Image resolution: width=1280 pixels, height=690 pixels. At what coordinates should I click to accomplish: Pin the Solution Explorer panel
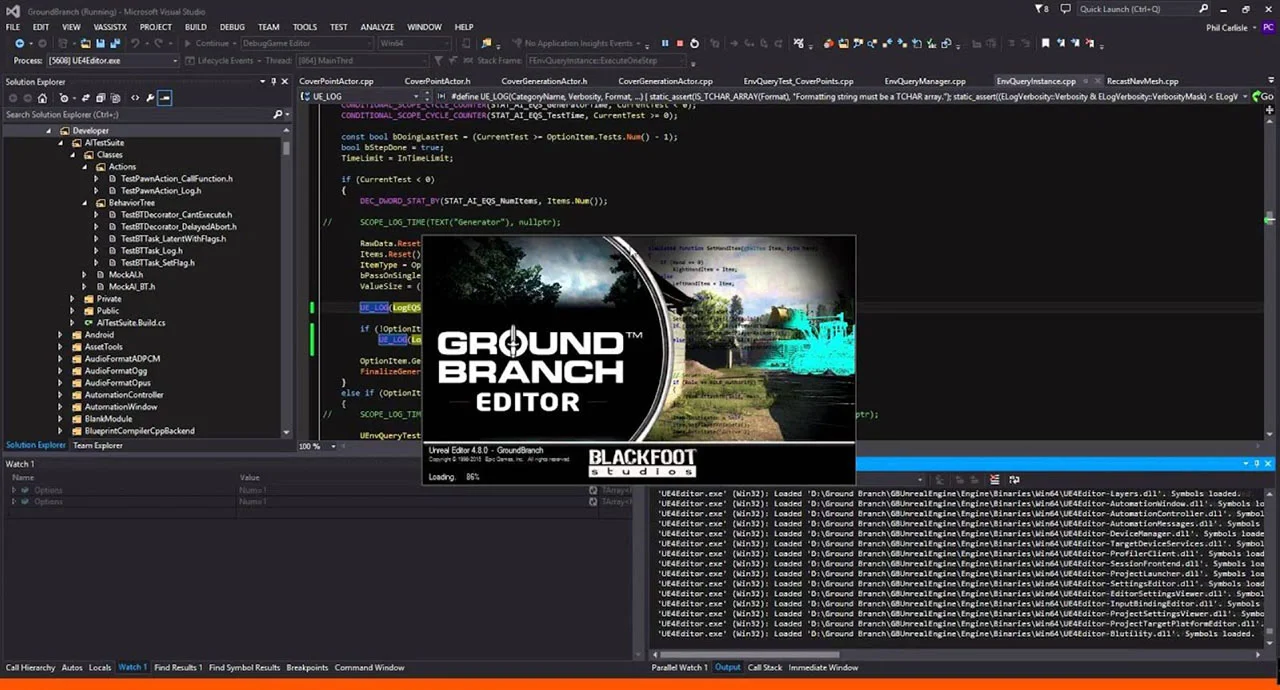click(x=272, y=82)
